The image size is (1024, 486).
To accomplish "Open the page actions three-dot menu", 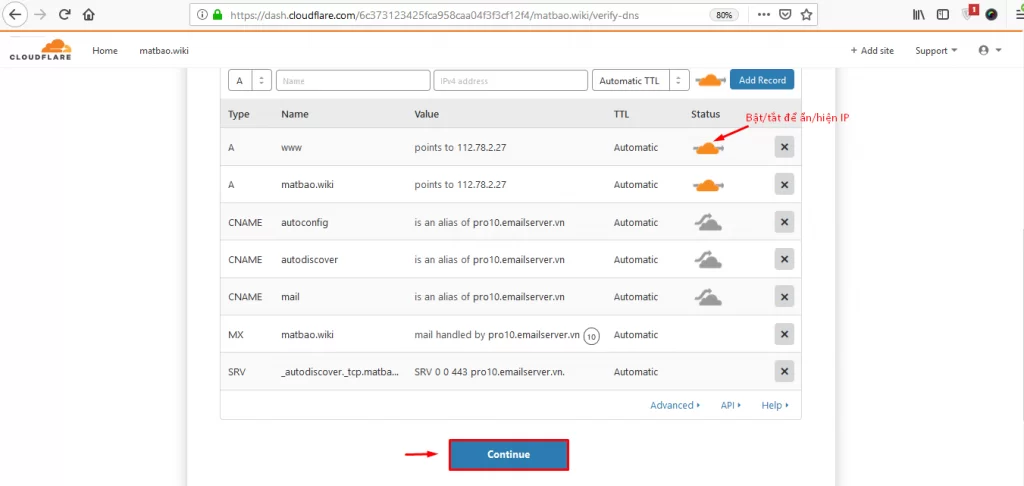I will click(x=763, y=14).
